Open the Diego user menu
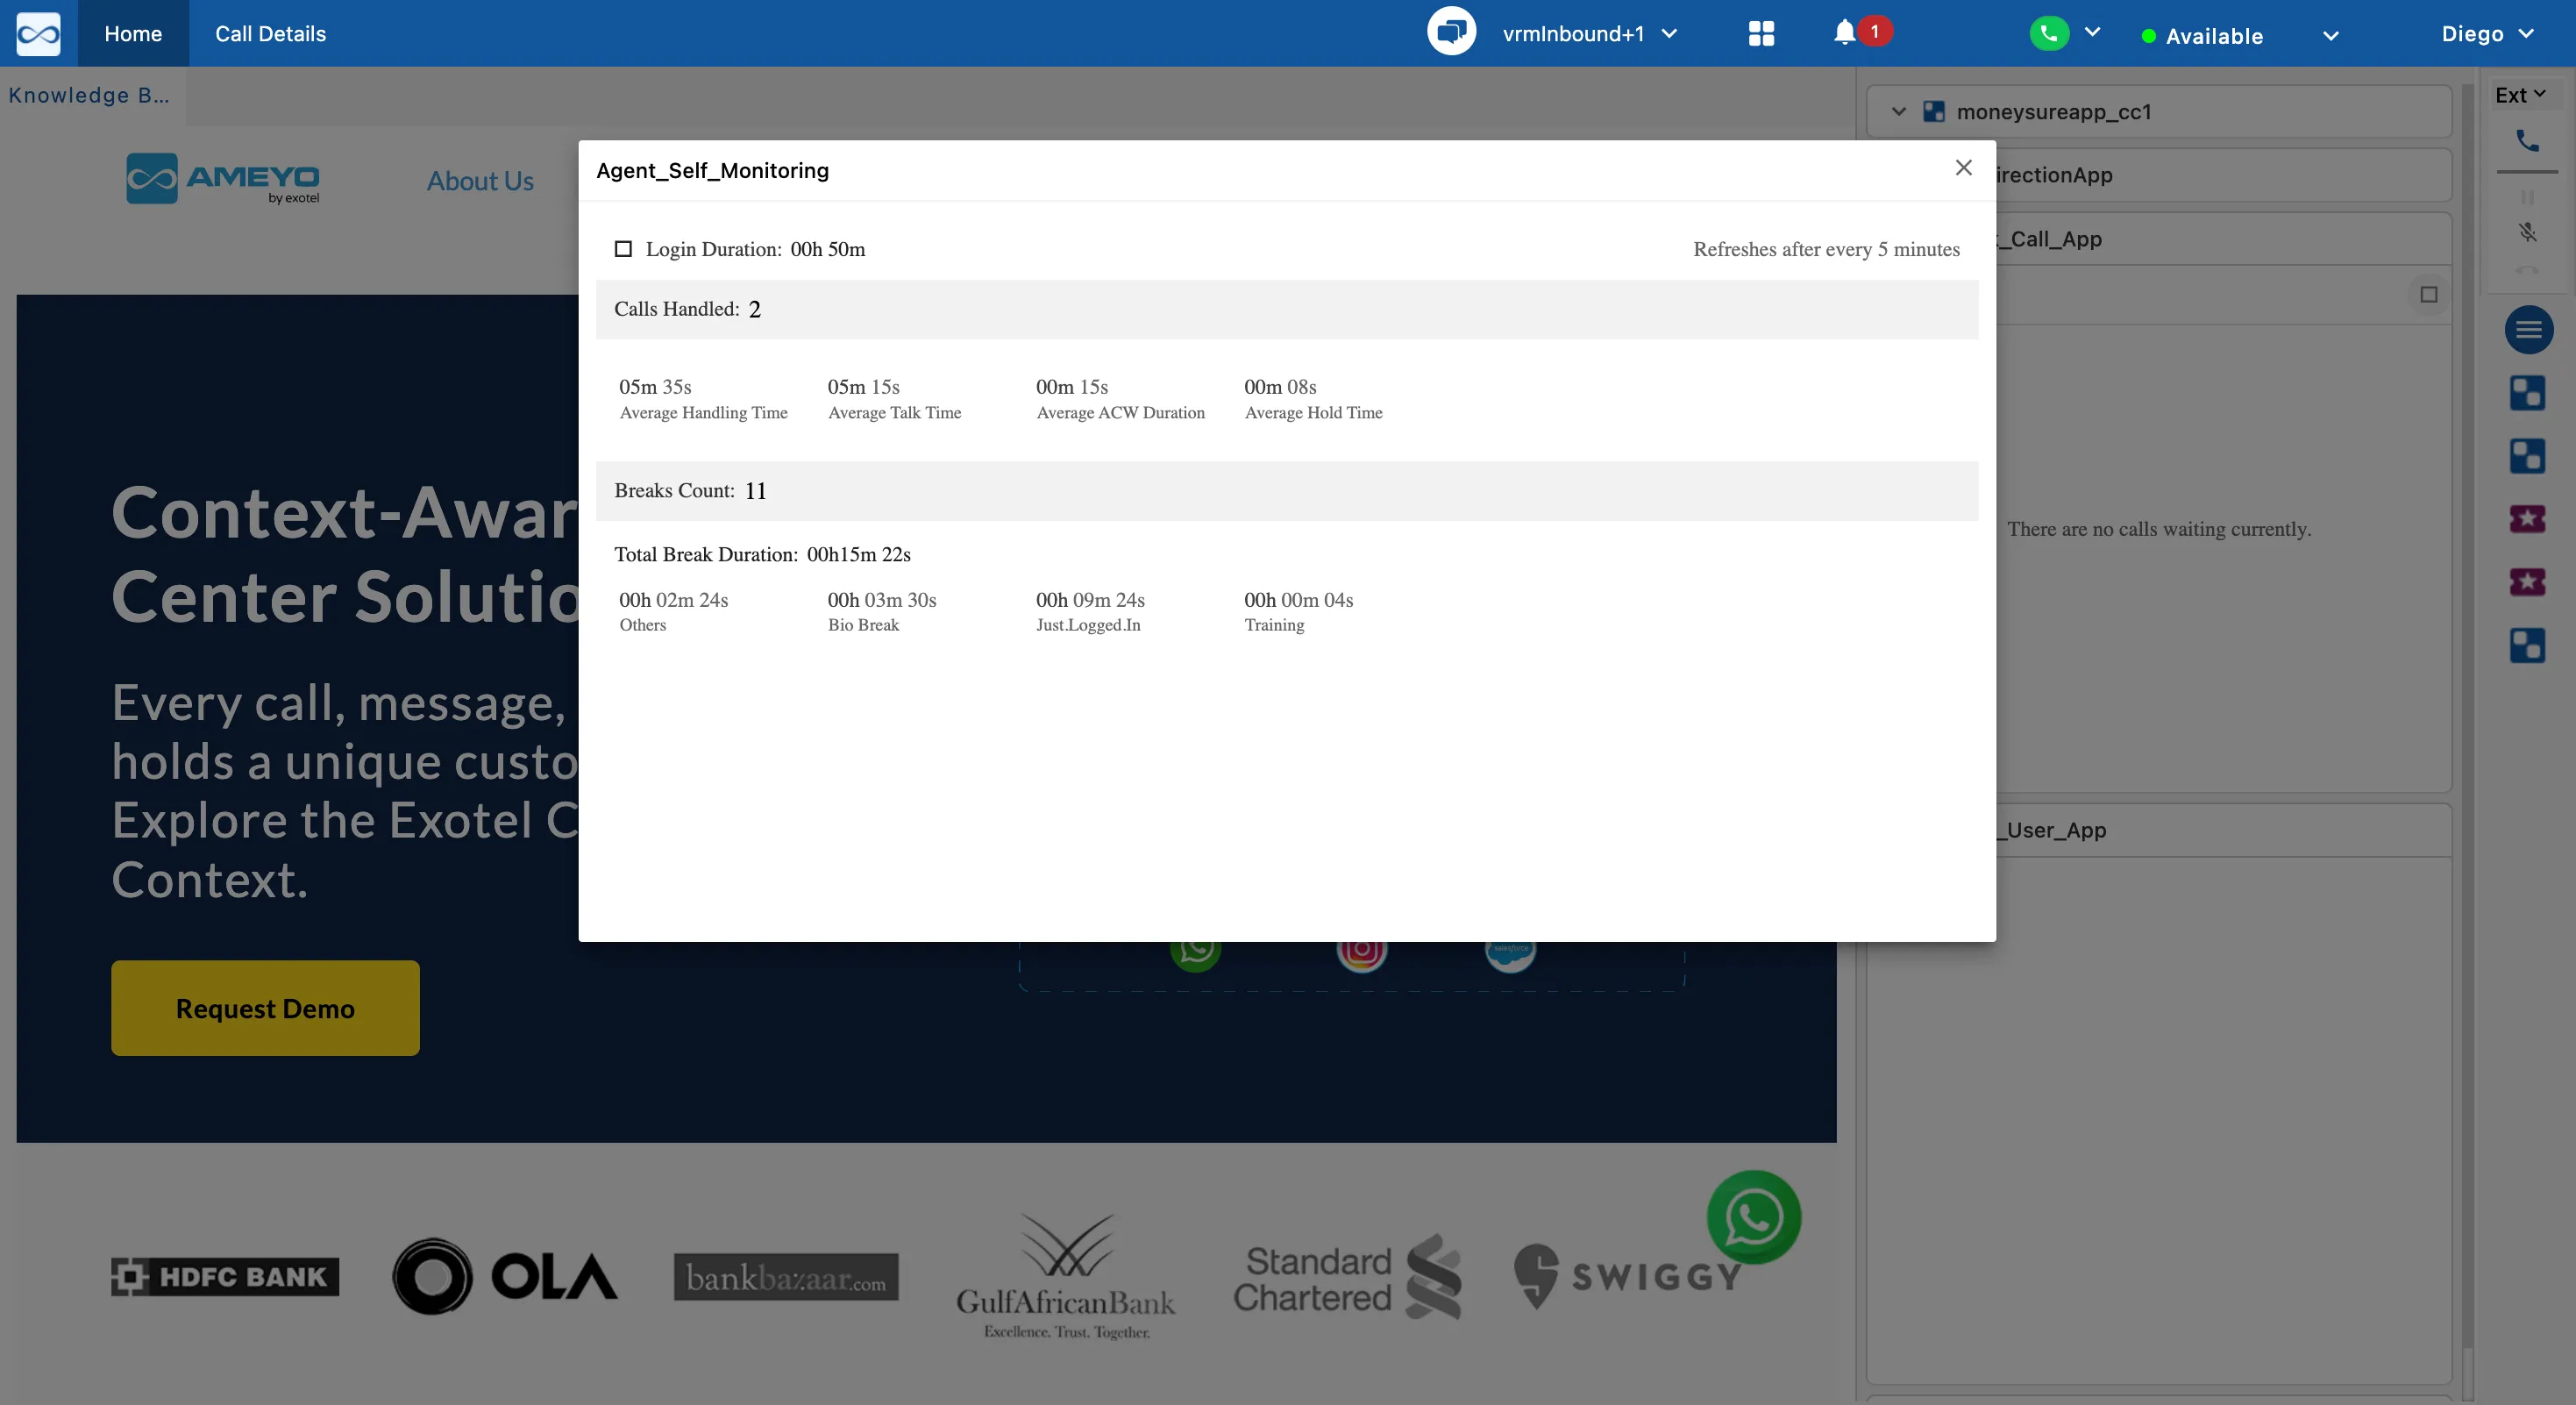 coord(2487,34)
